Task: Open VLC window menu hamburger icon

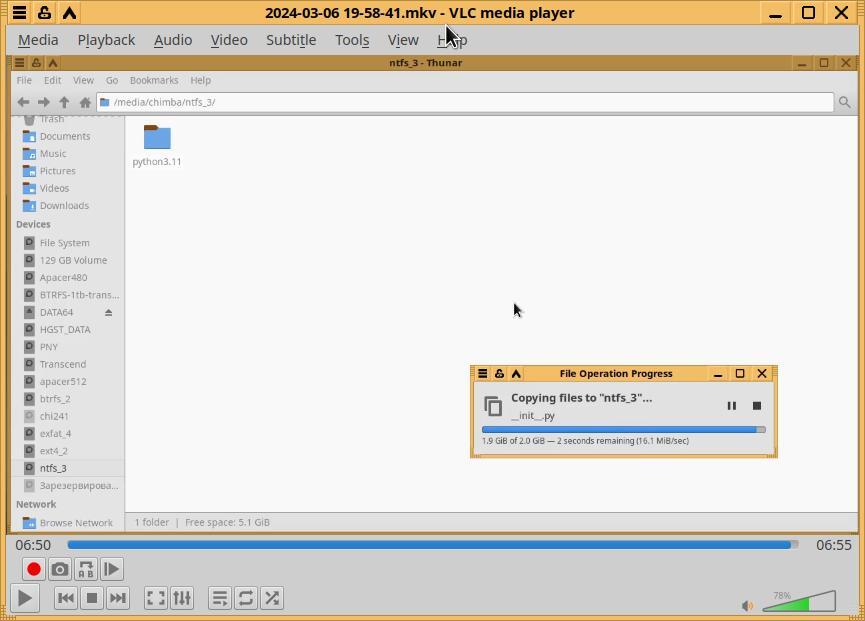Action: [19, 13]
